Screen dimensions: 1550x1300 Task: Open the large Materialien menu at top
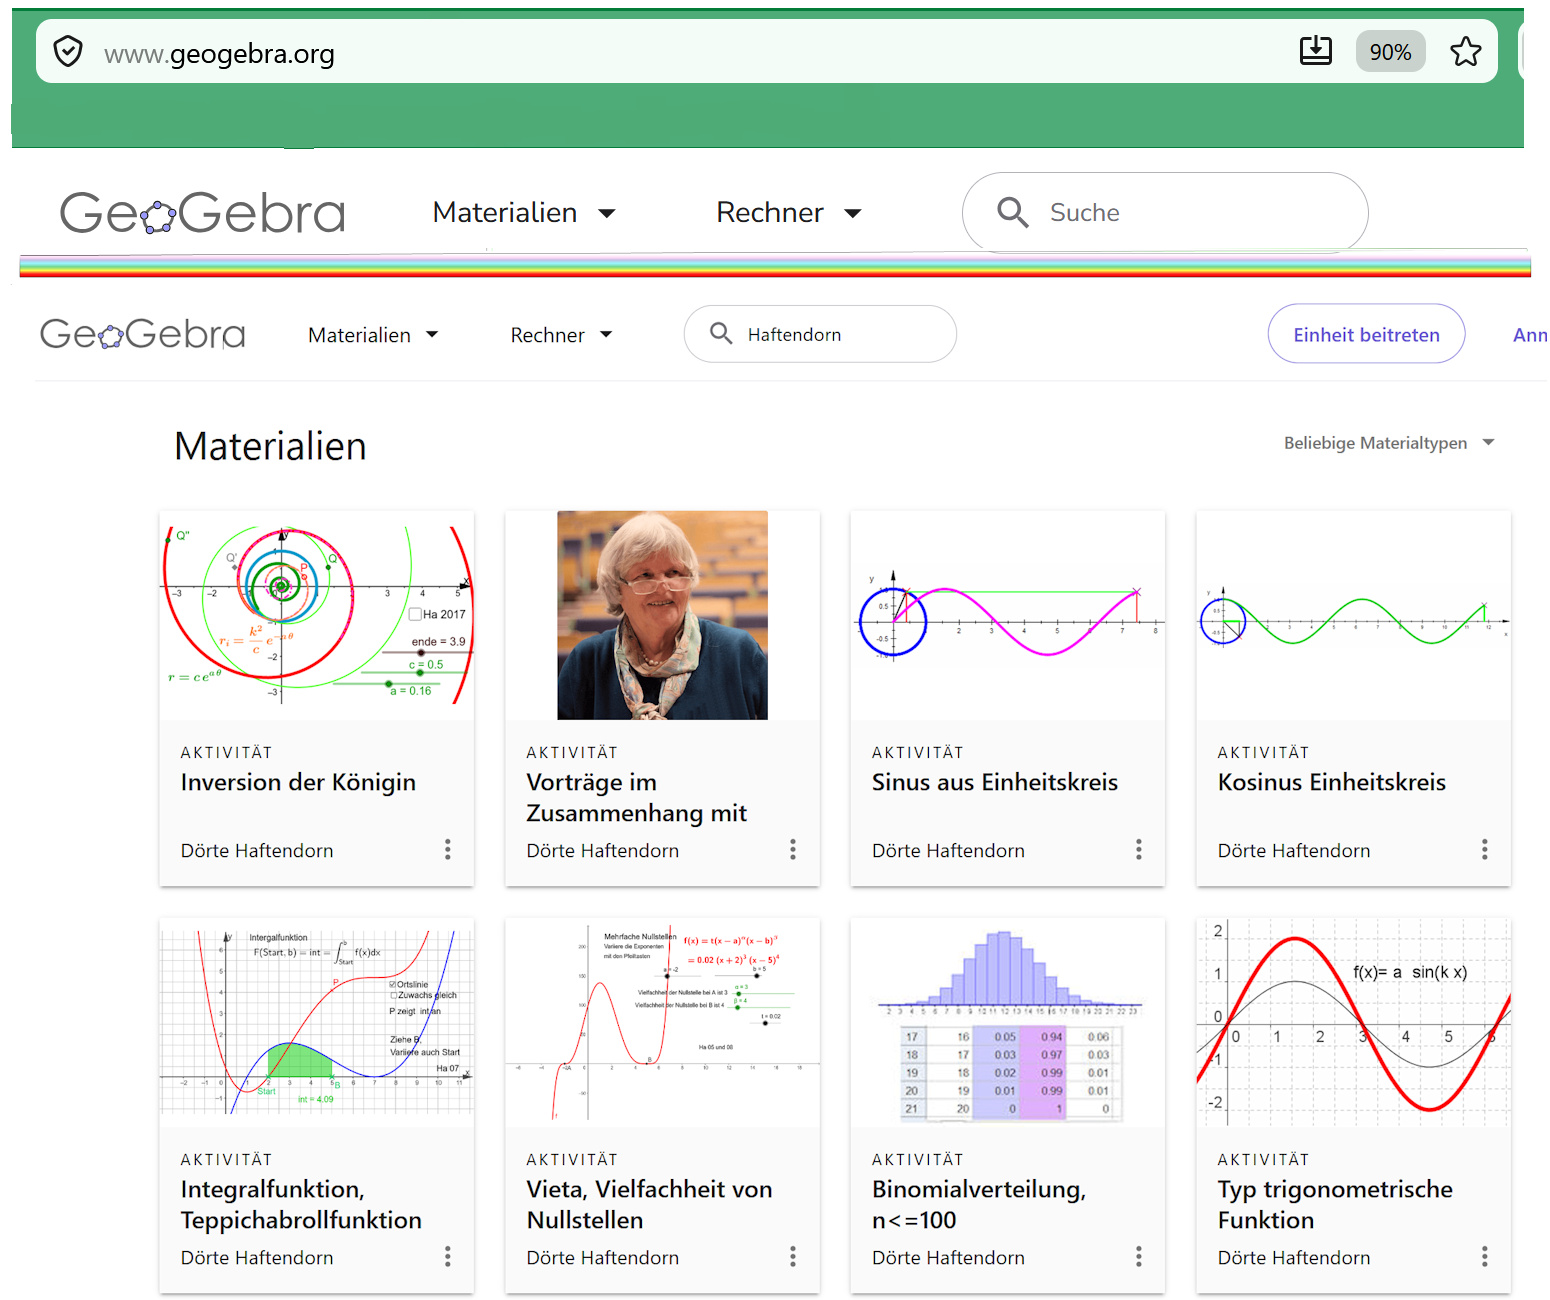(x=524, y=213)
